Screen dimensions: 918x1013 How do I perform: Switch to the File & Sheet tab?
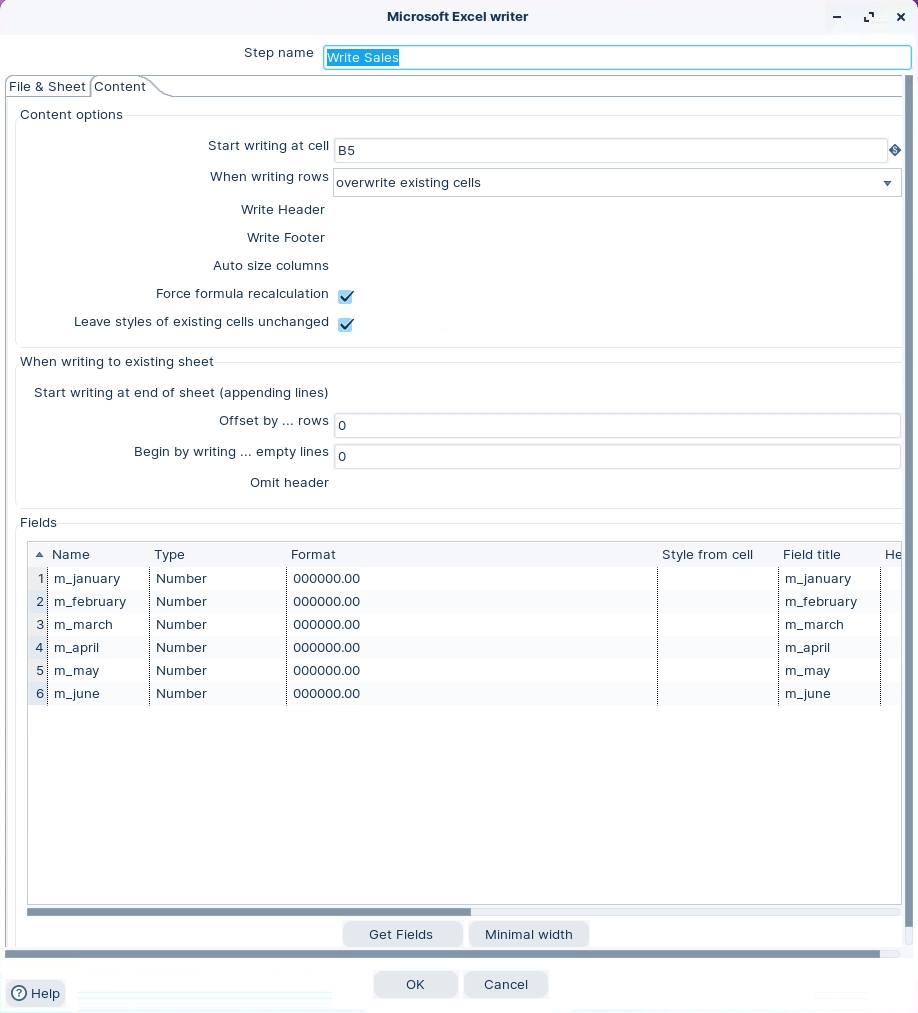[x=47, y=87]
